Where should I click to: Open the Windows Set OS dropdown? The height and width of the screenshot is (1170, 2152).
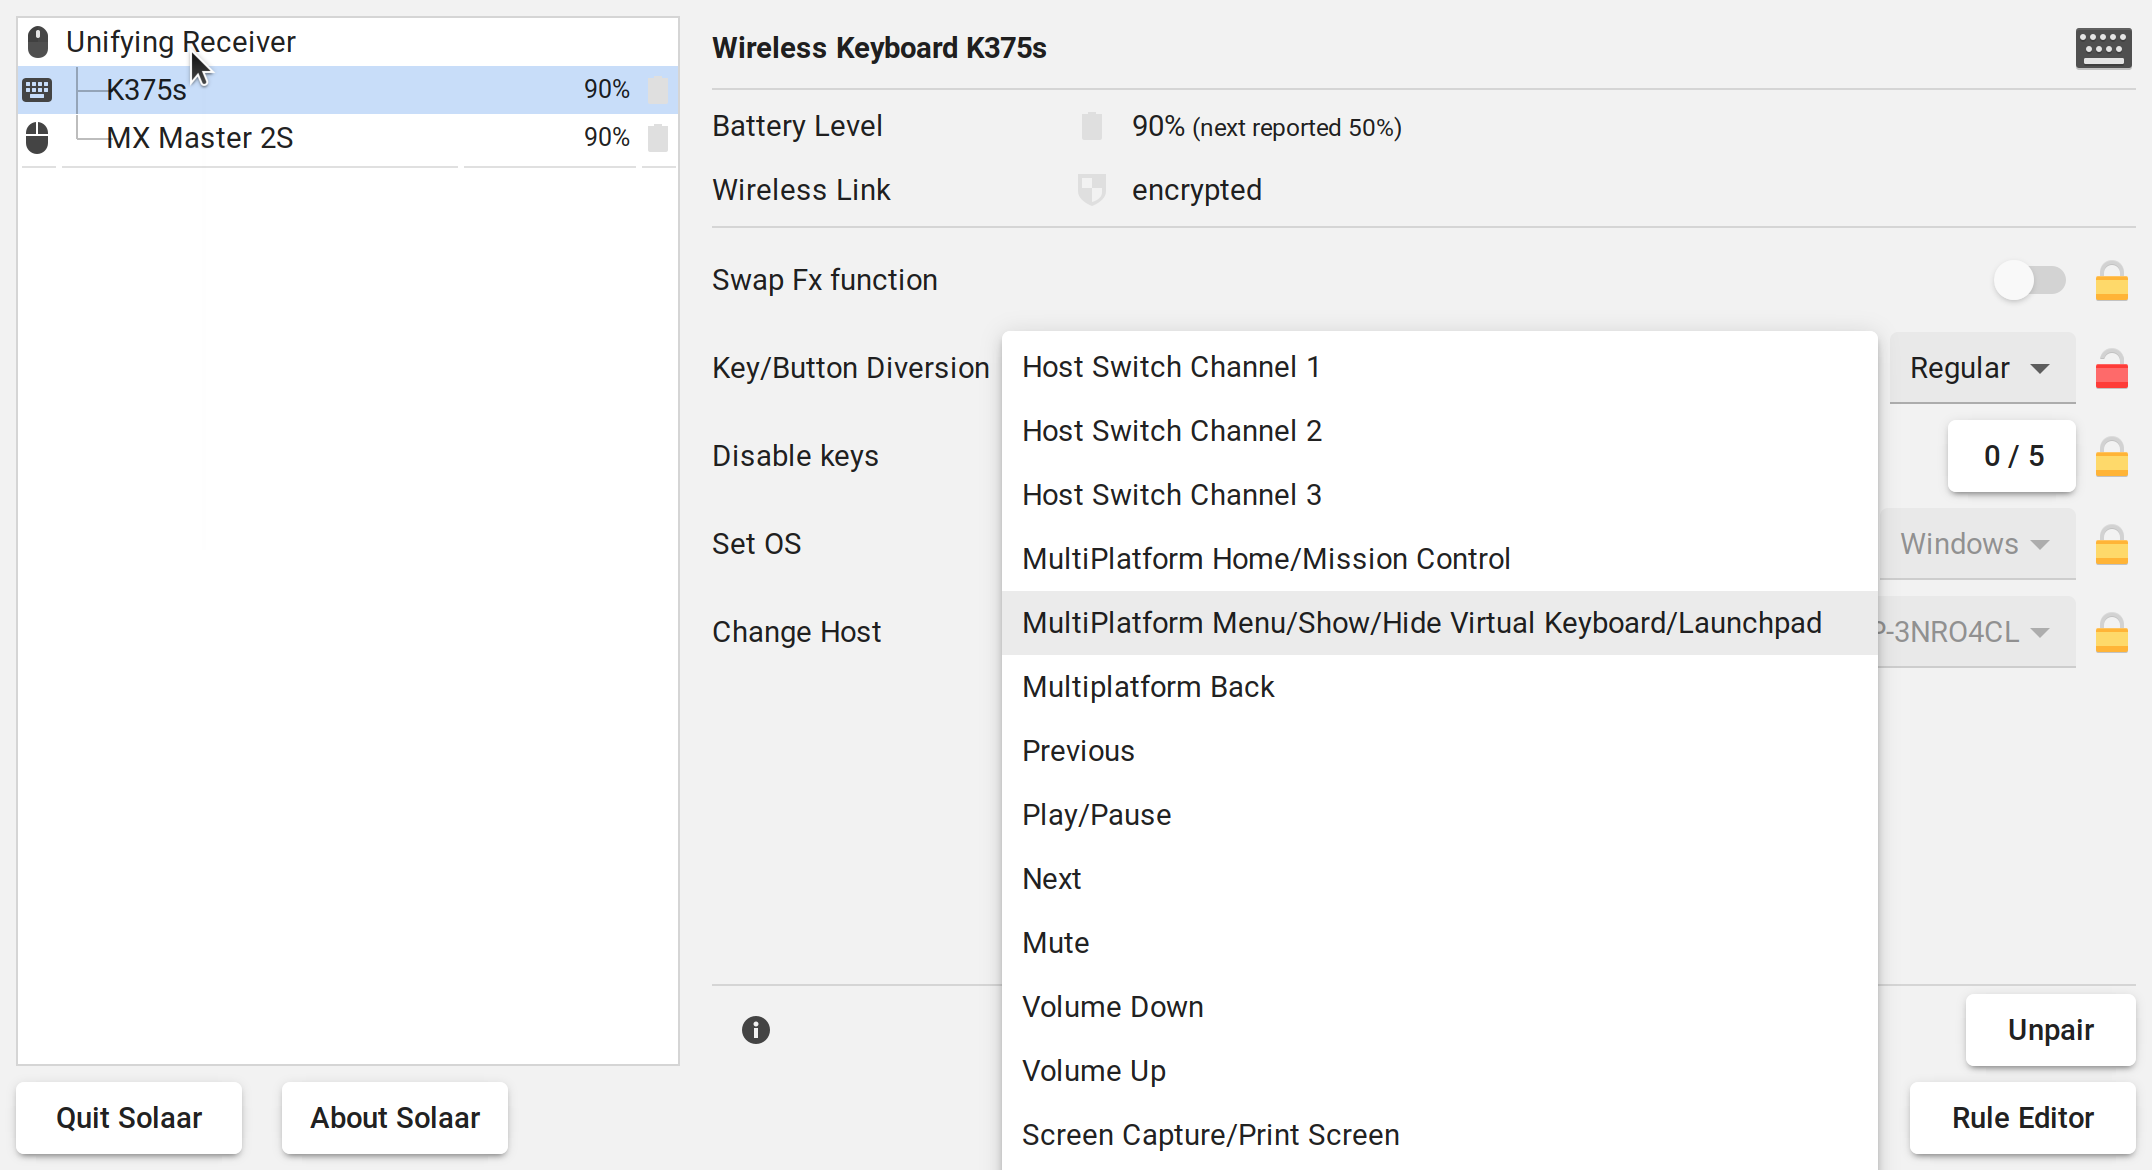click(1978, 544)
